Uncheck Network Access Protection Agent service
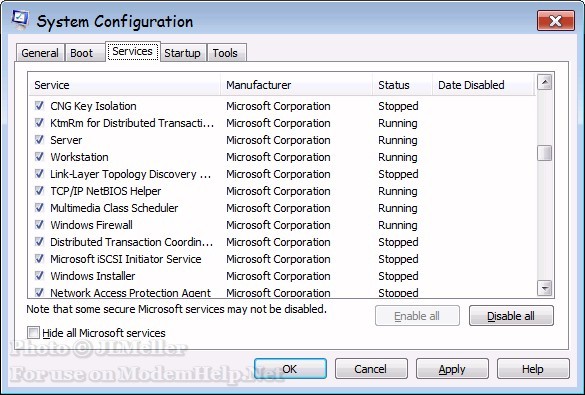The height and width of the screenshot is (395, 585). click(39, 292)
